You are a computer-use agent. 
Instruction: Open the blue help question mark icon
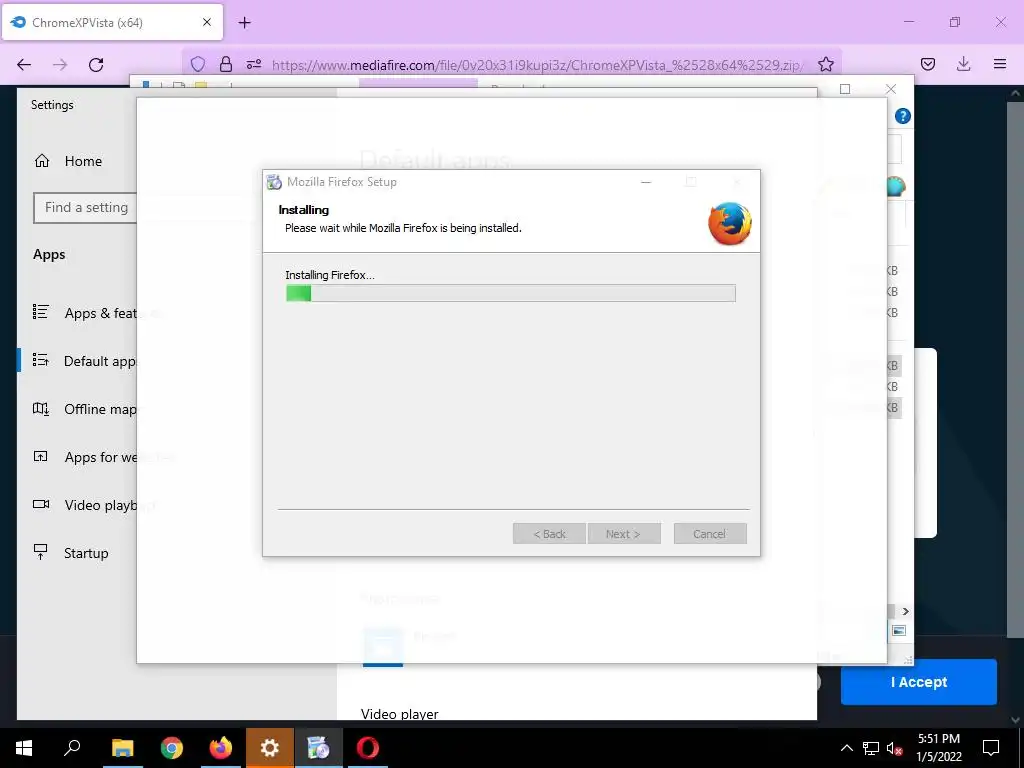(903, 116)
